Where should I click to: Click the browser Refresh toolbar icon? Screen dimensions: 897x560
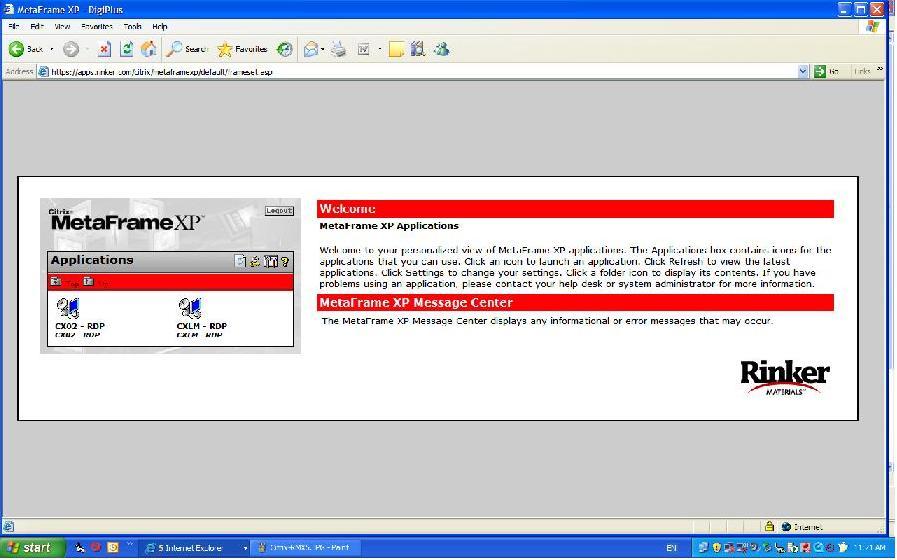coord(127,48)
